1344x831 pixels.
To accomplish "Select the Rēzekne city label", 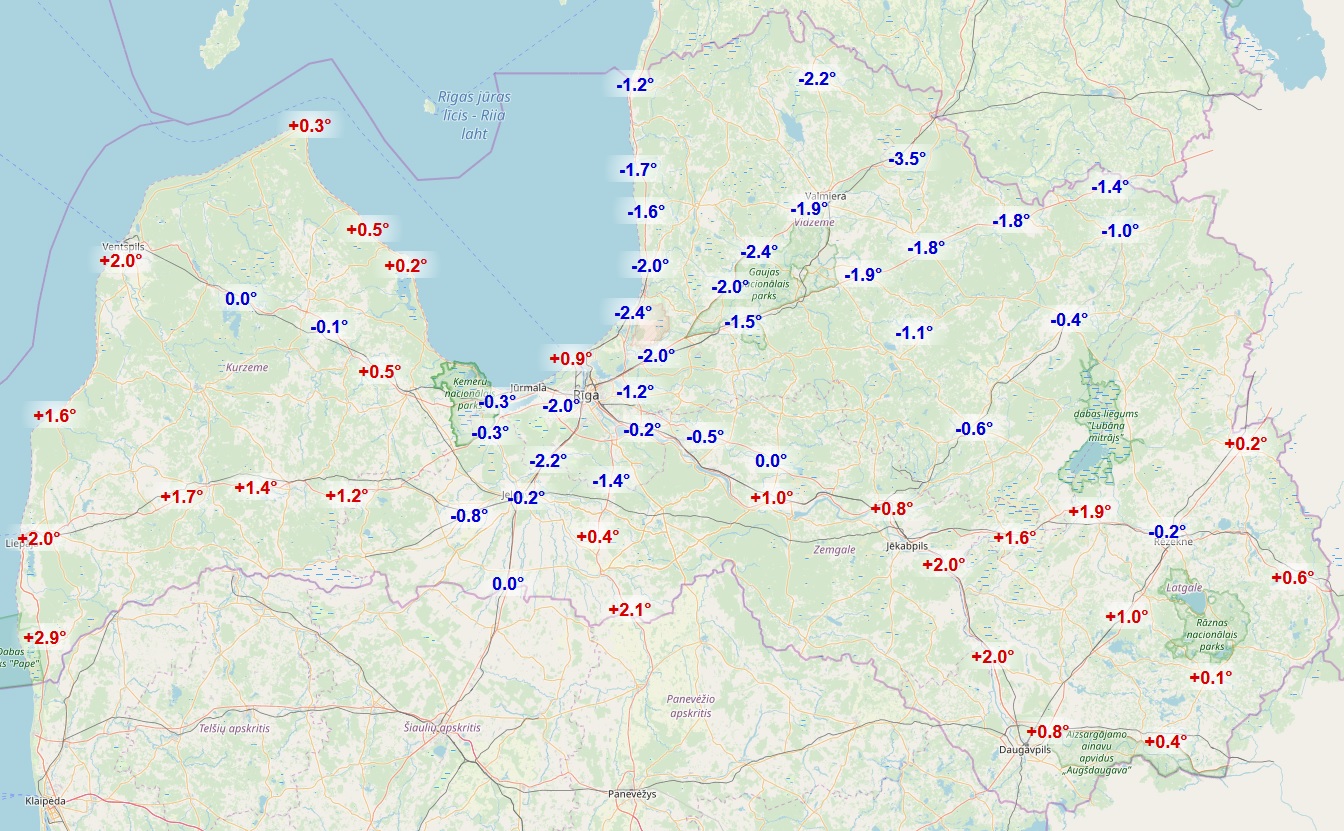I will 1172,542.
